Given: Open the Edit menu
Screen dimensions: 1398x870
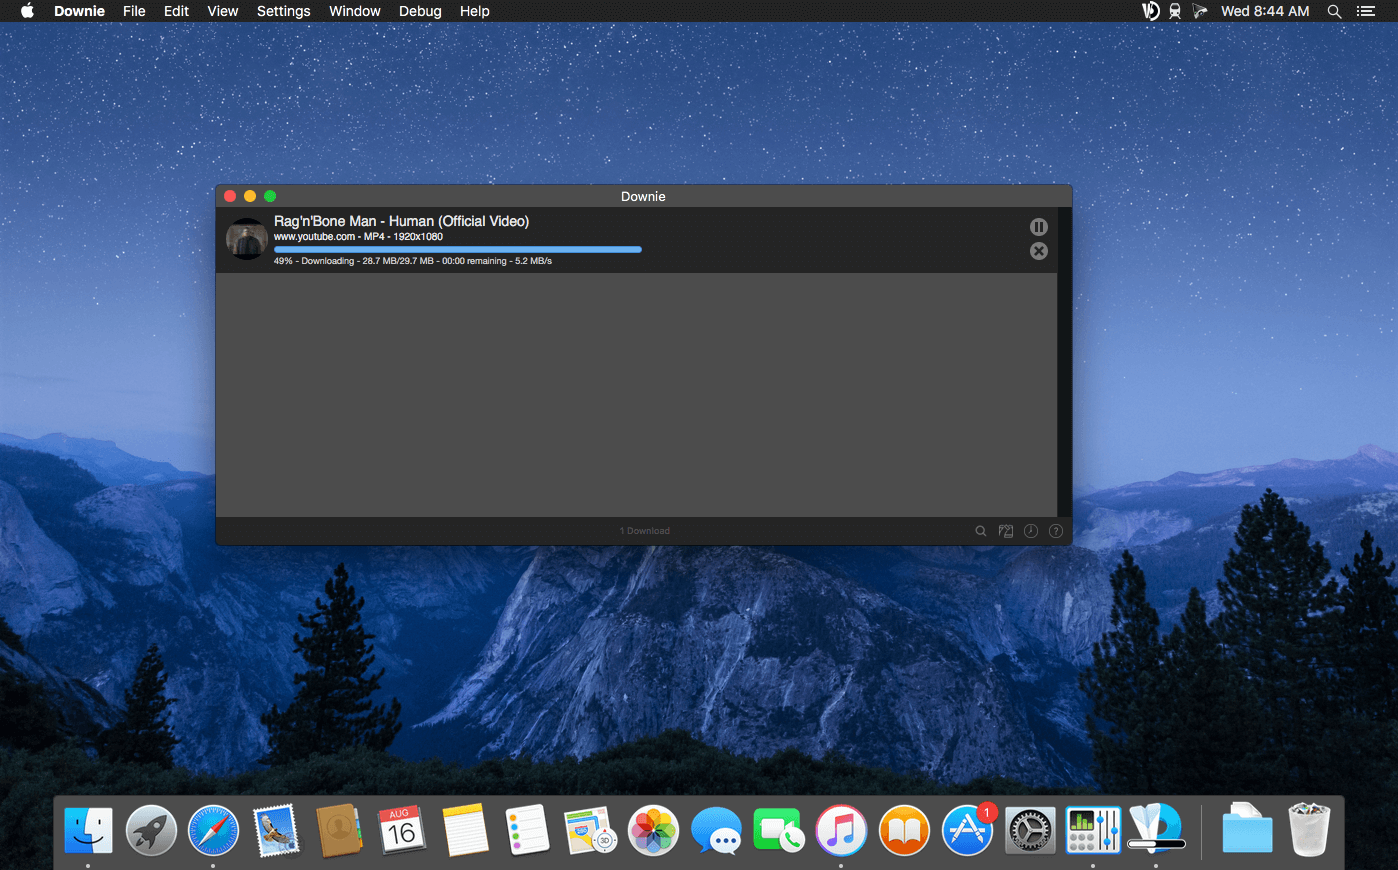Looking at the screenshot, I should pyautogui.click(x=176, y=11).
